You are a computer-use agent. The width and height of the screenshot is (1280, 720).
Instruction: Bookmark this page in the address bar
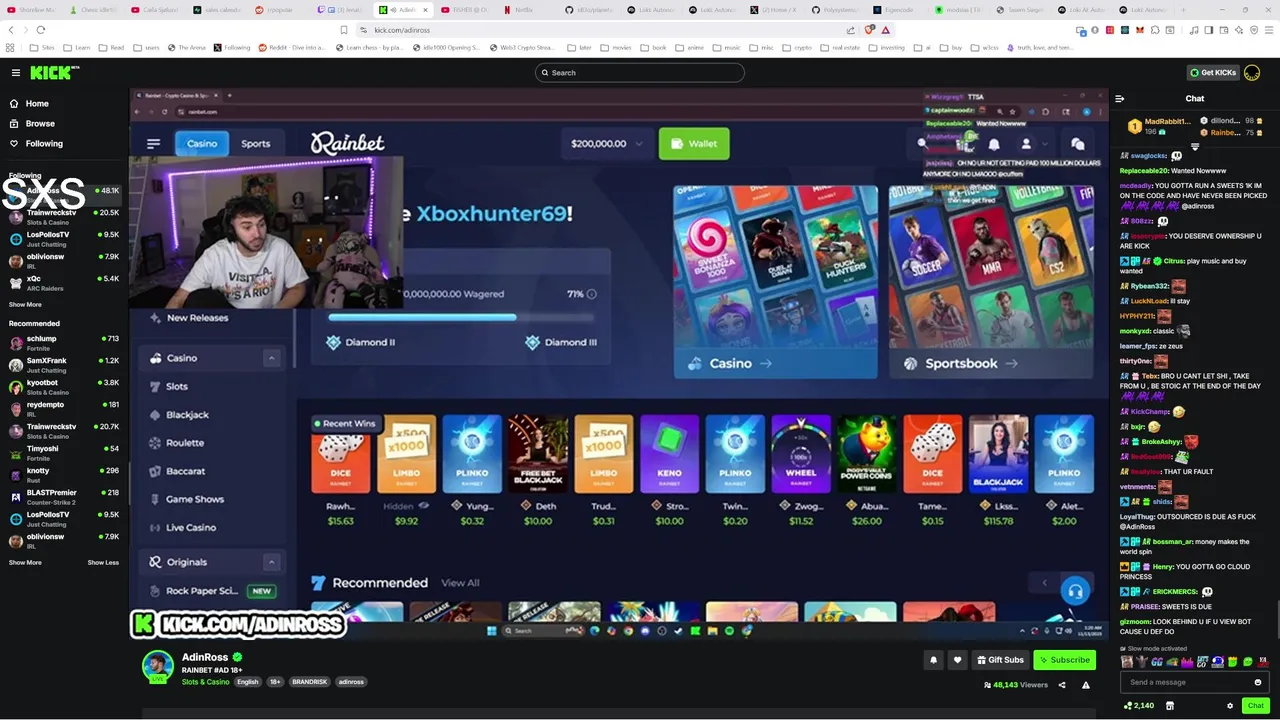(343, 30)
